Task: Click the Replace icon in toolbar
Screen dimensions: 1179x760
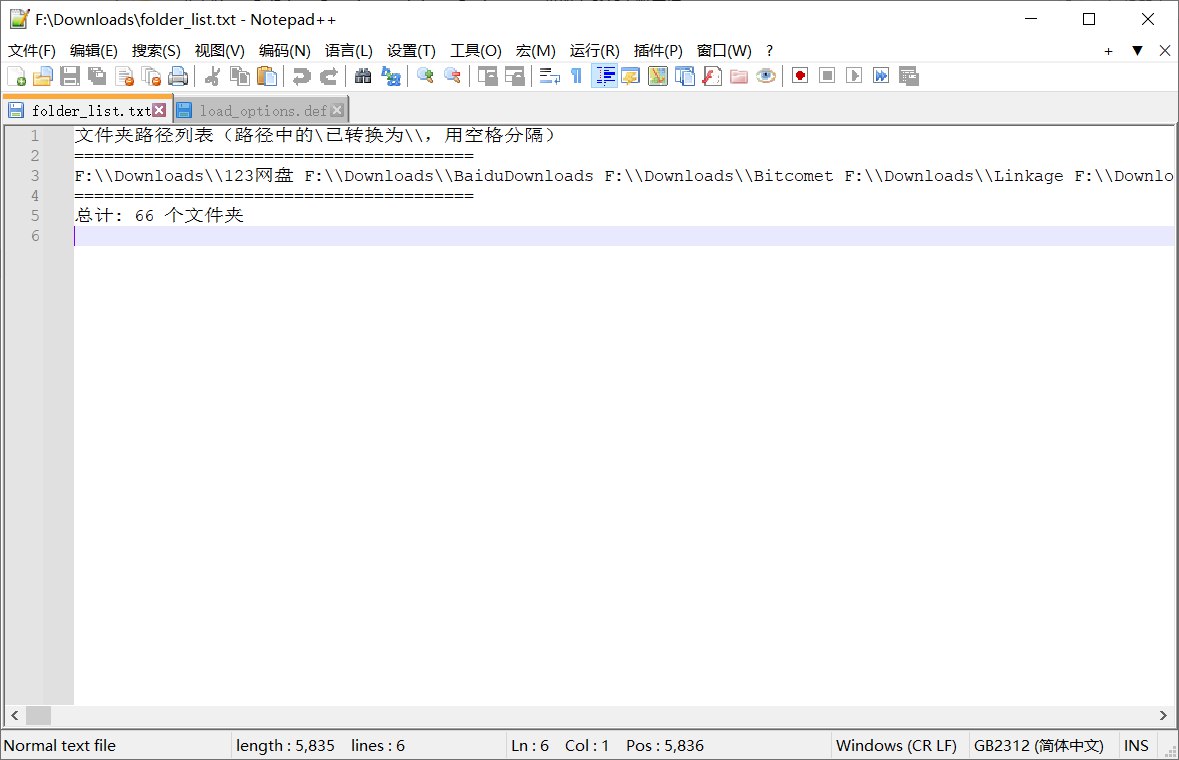Action: [x=391, y=76]
